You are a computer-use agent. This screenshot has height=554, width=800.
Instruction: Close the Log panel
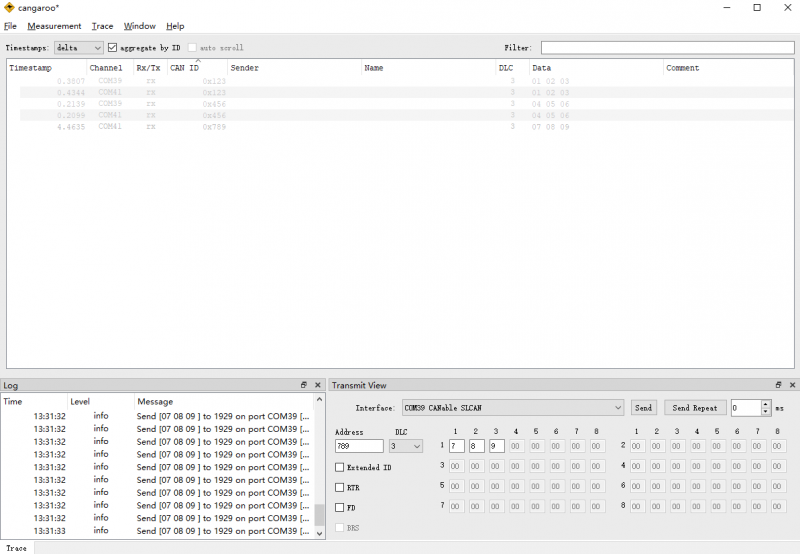[x=318, y=385]
